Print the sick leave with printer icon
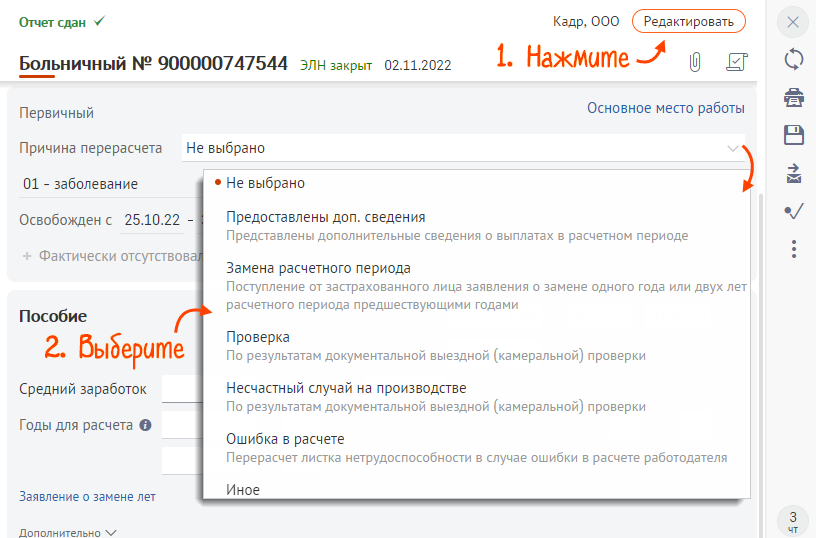Viewport: 816px width, 538px height. tap(794, 97)
